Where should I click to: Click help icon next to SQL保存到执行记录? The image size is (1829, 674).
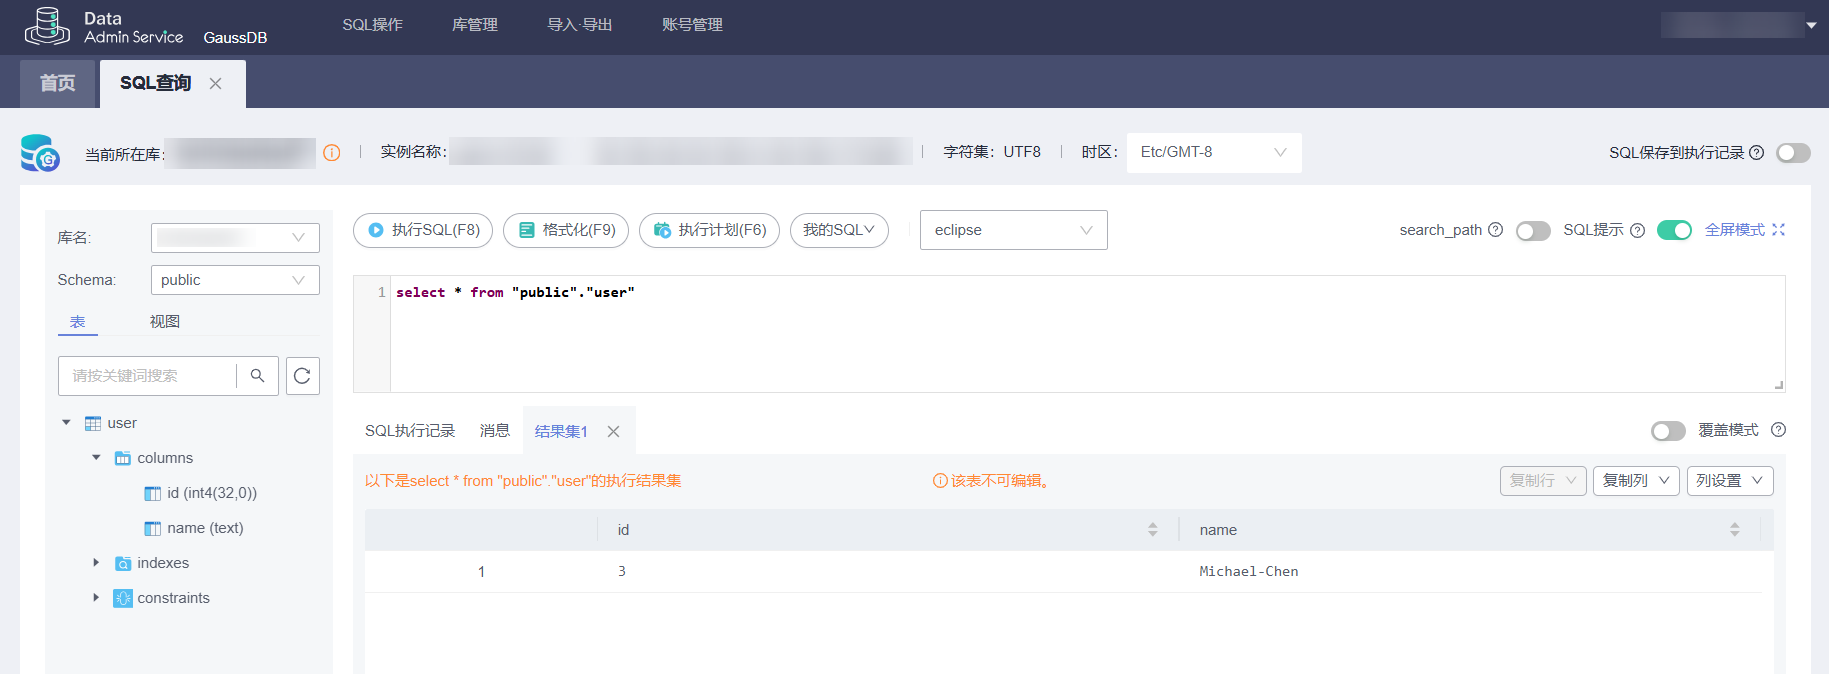click(1756, 153)
